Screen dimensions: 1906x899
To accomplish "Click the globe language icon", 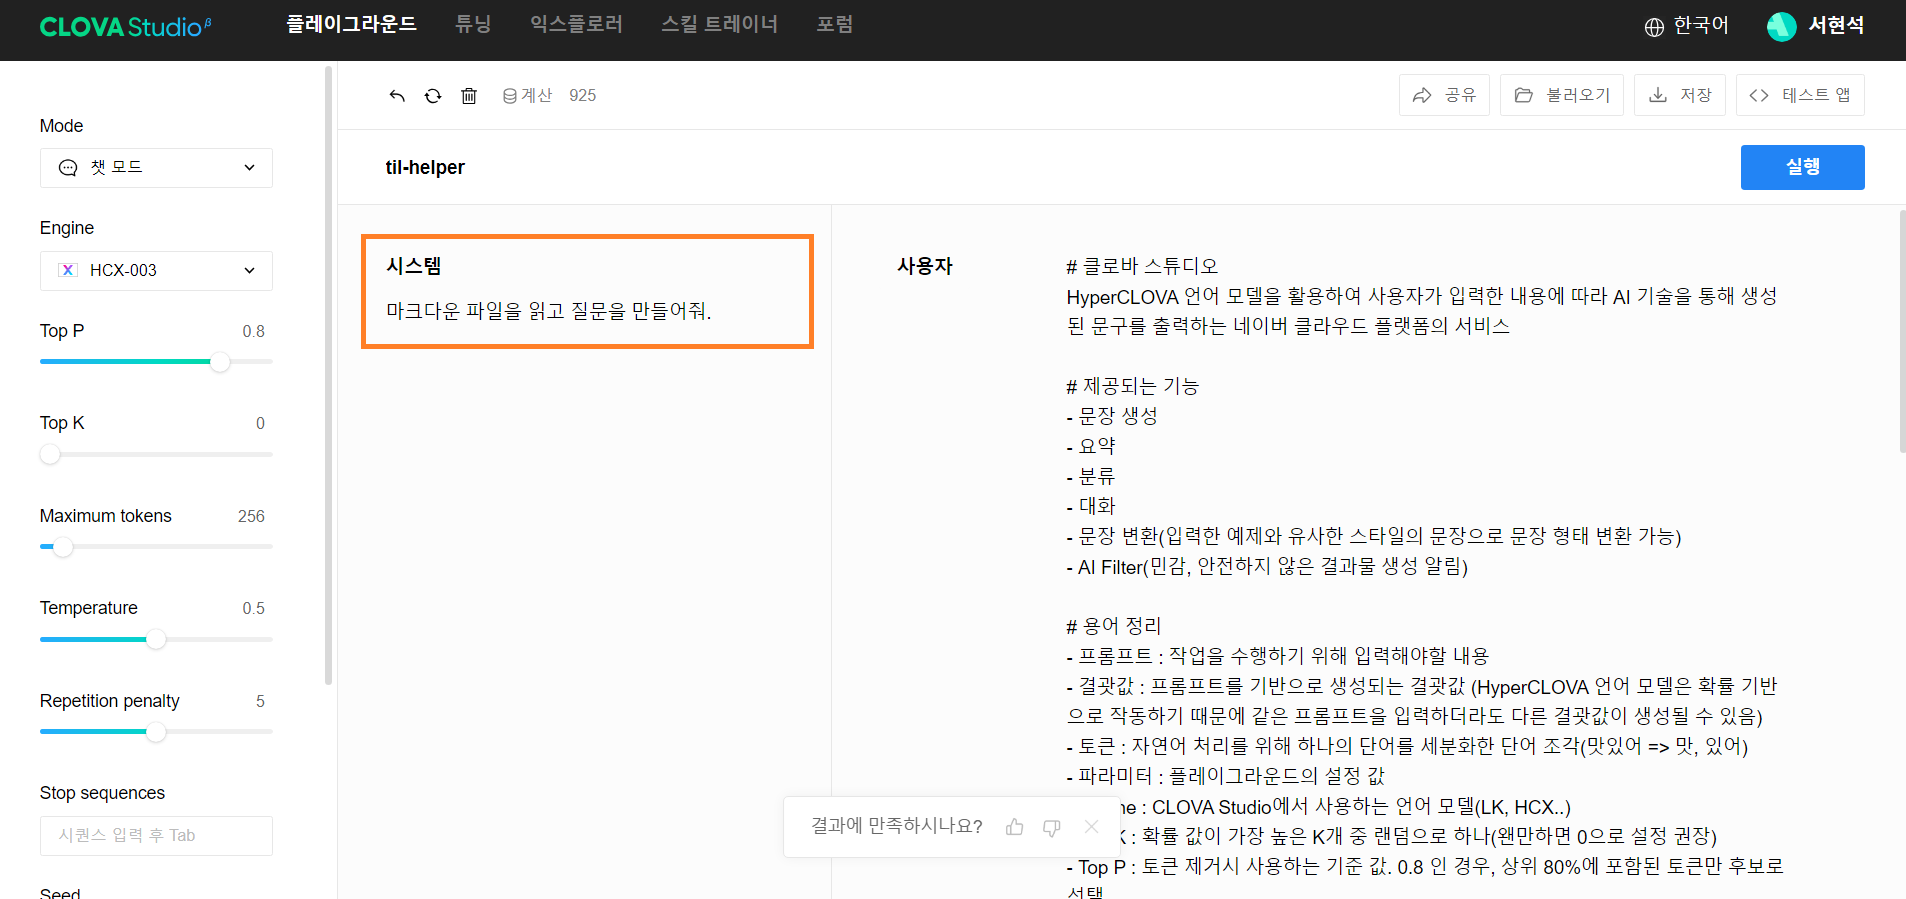I will tap(1654, 27).
